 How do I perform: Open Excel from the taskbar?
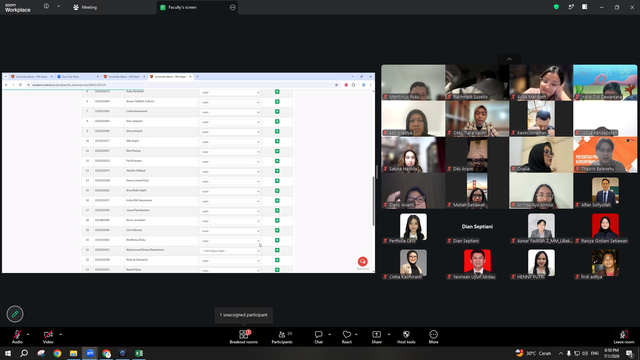click(139, 353)
